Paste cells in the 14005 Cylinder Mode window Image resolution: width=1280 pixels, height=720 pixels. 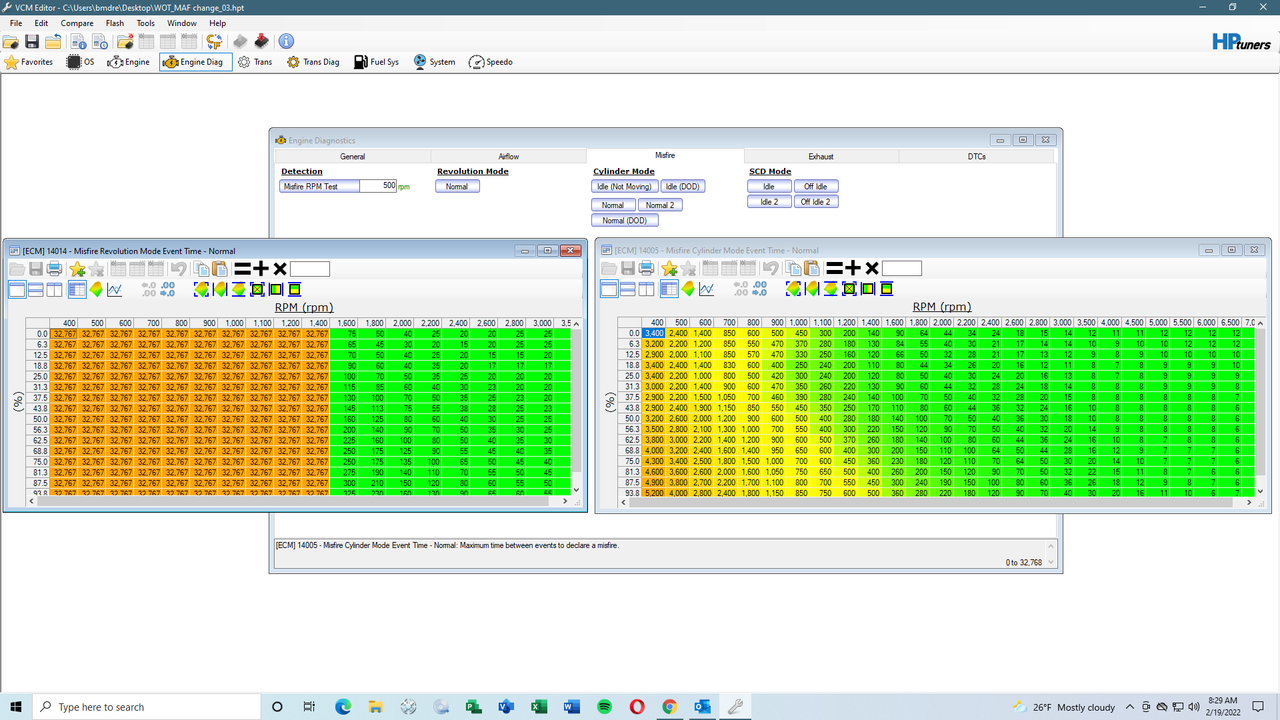coord(810,268)
